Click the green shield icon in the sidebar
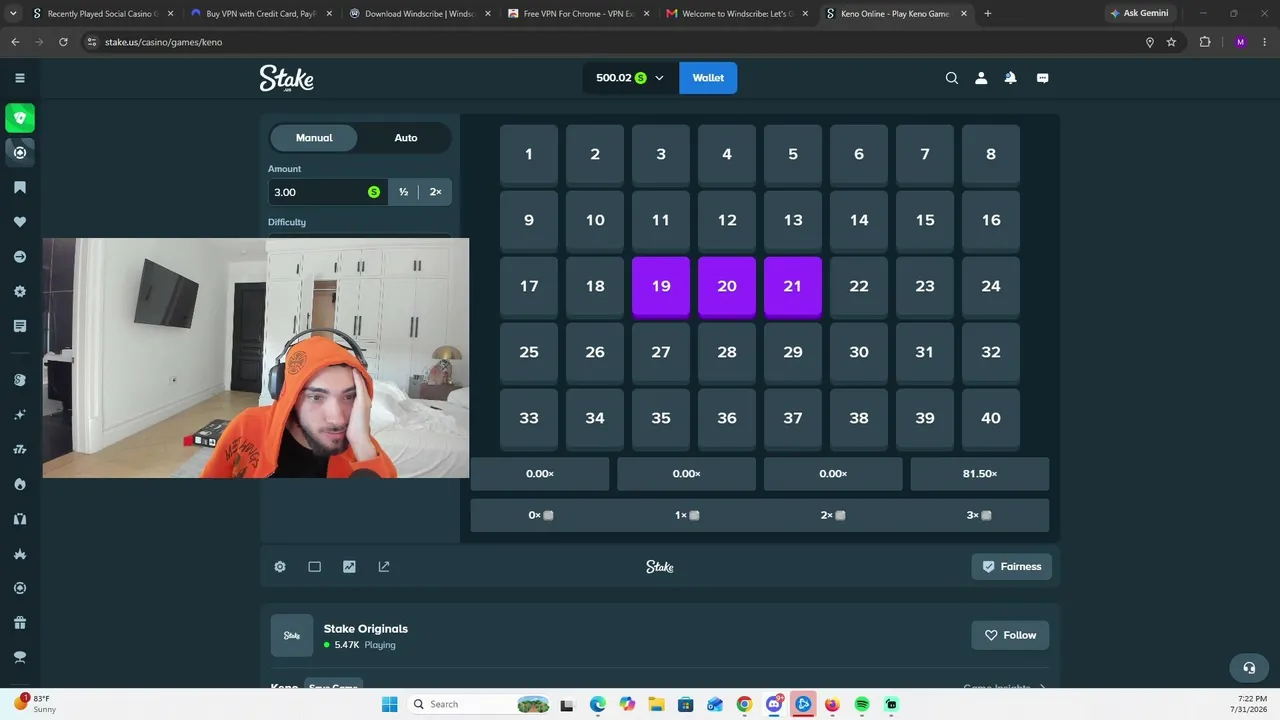 pyautogui.click(x=20, y=118)
